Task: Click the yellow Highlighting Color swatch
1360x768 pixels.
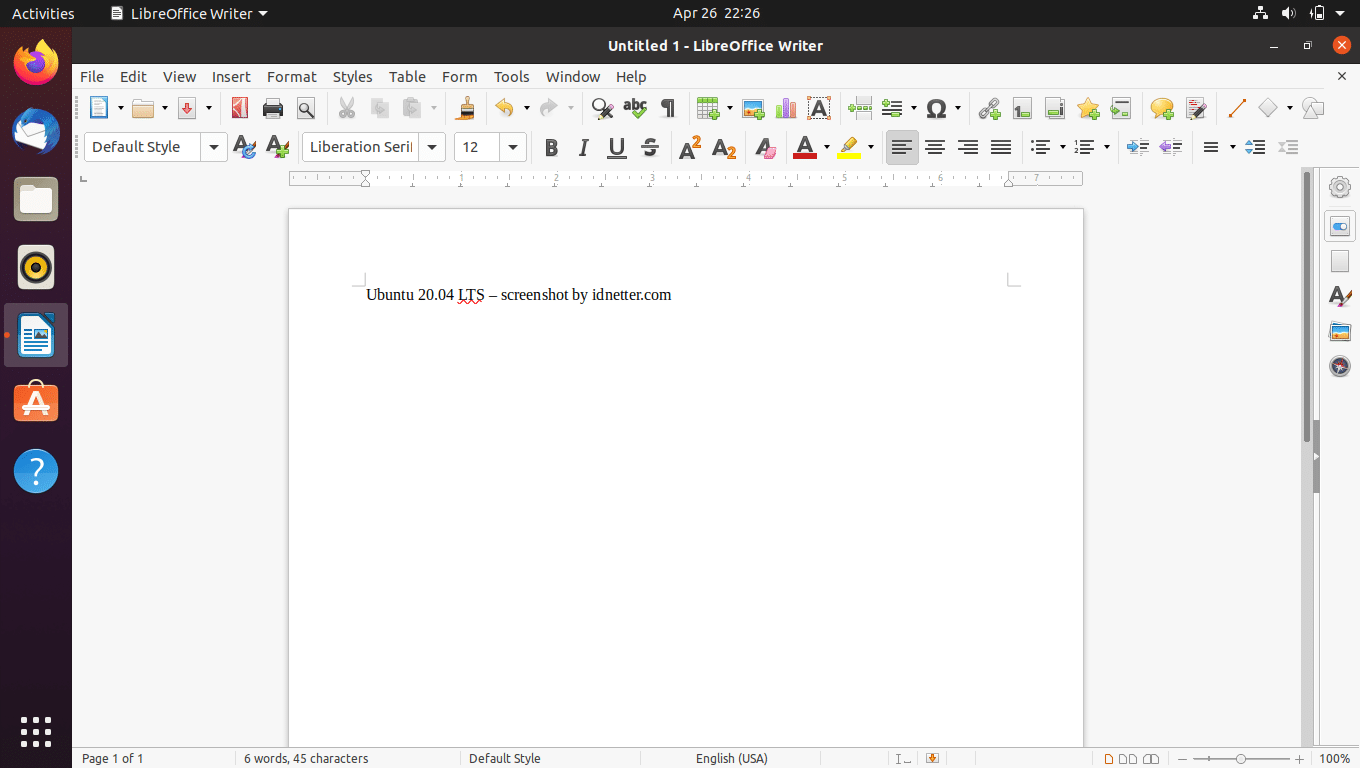Action: click(x=849, y=148)
